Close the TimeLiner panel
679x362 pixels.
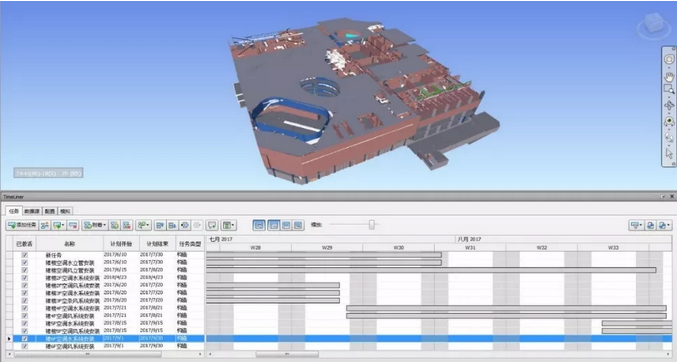671,197
